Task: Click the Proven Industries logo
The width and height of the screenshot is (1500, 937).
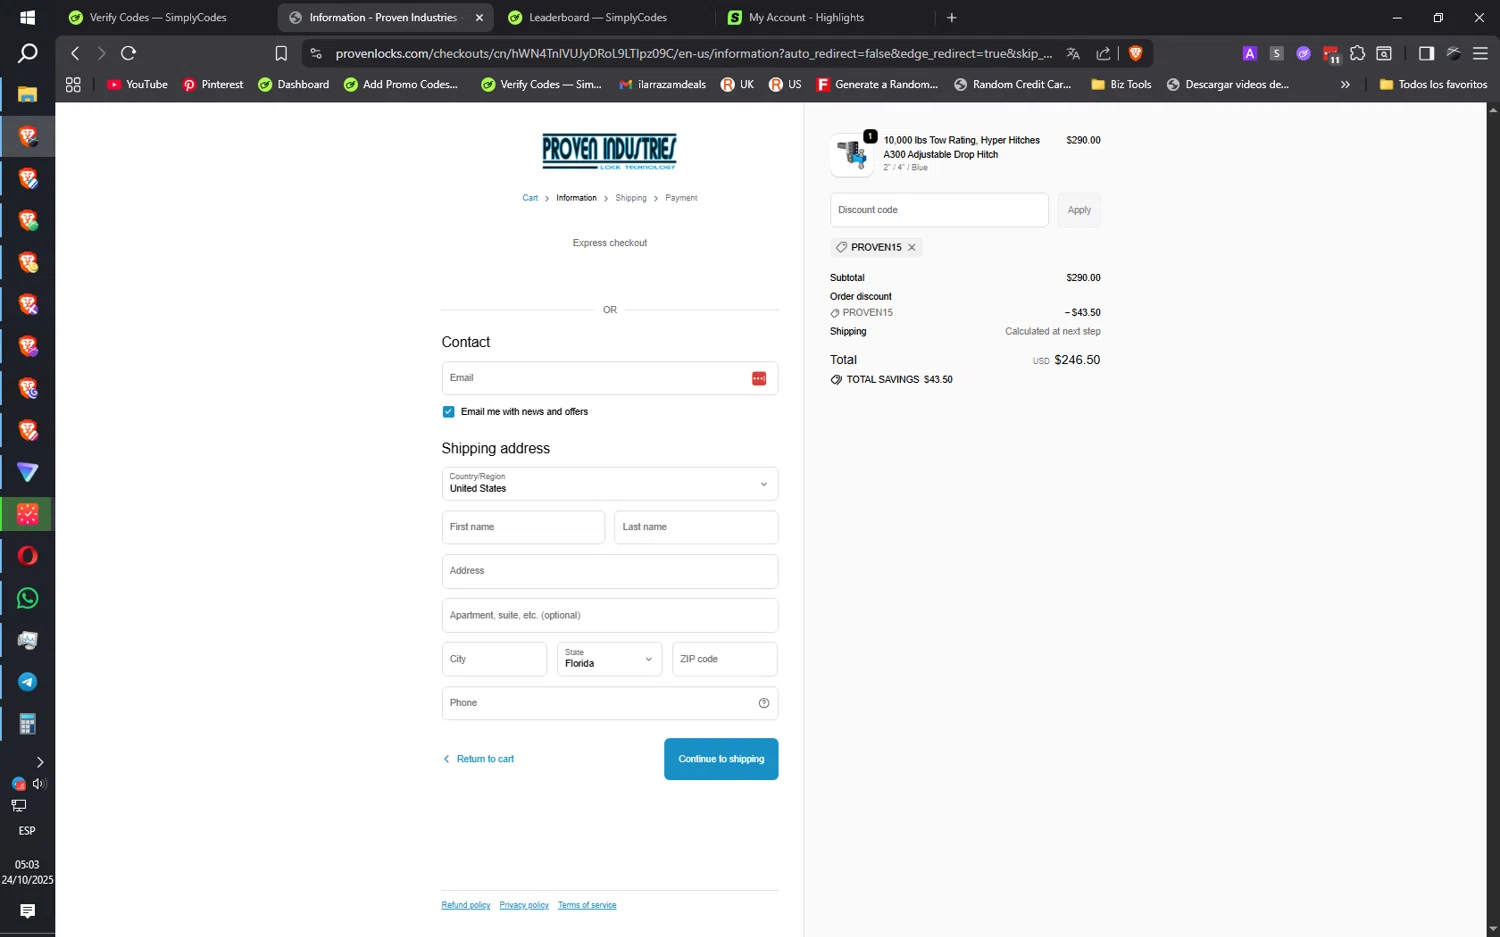Action: [x=609, y=151]
